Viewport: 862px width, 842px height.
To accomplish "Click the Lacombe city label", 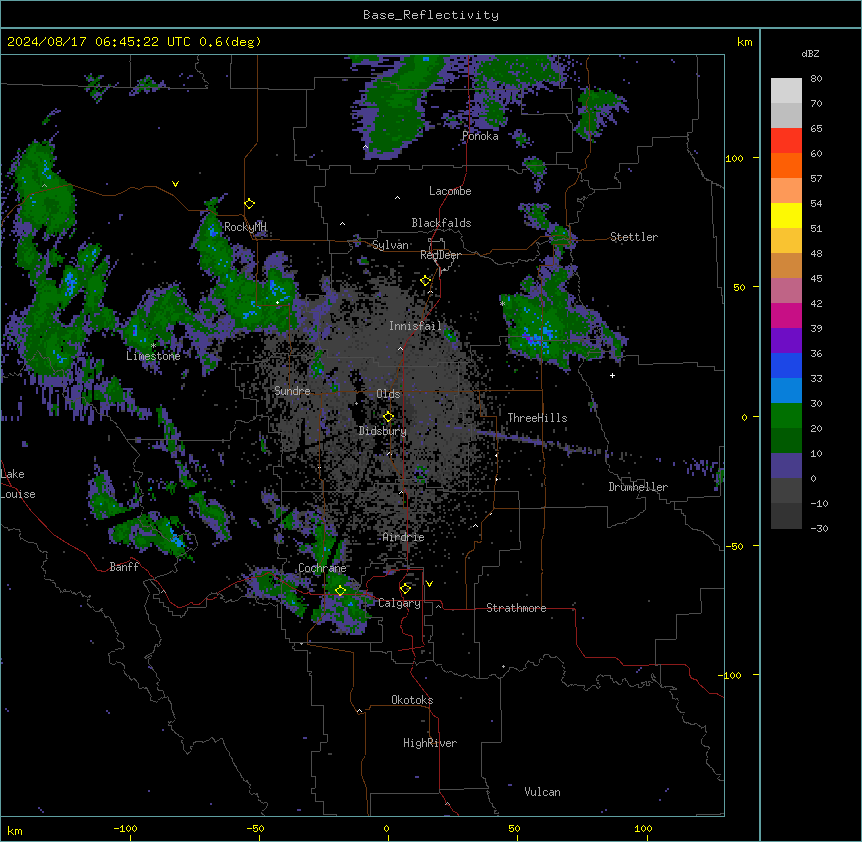I will click(x=450, y=191).
